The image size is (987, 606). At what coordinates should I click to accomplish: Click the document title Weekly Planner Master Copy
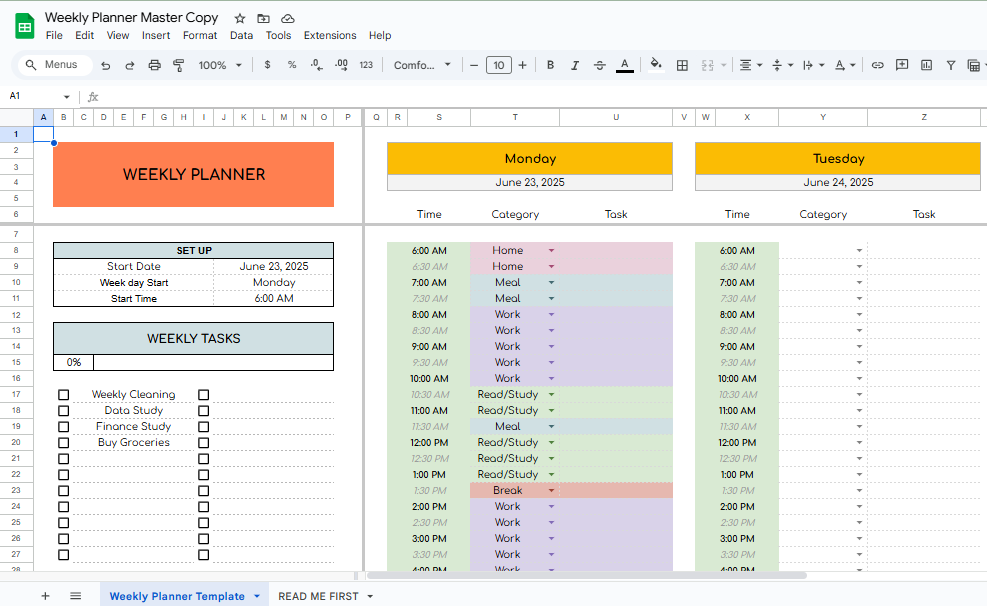pyautogui.click(x=132, y=17)
